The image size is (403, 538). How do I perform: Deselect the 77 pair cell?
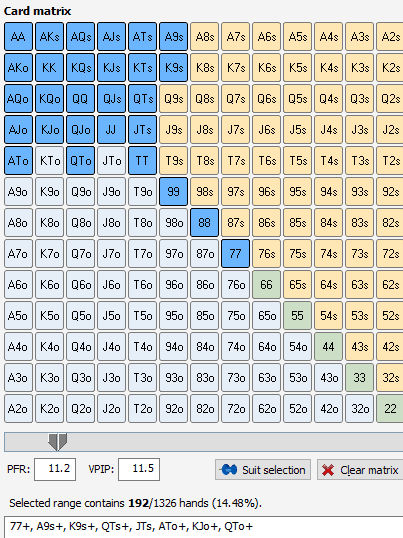point(236,254)
